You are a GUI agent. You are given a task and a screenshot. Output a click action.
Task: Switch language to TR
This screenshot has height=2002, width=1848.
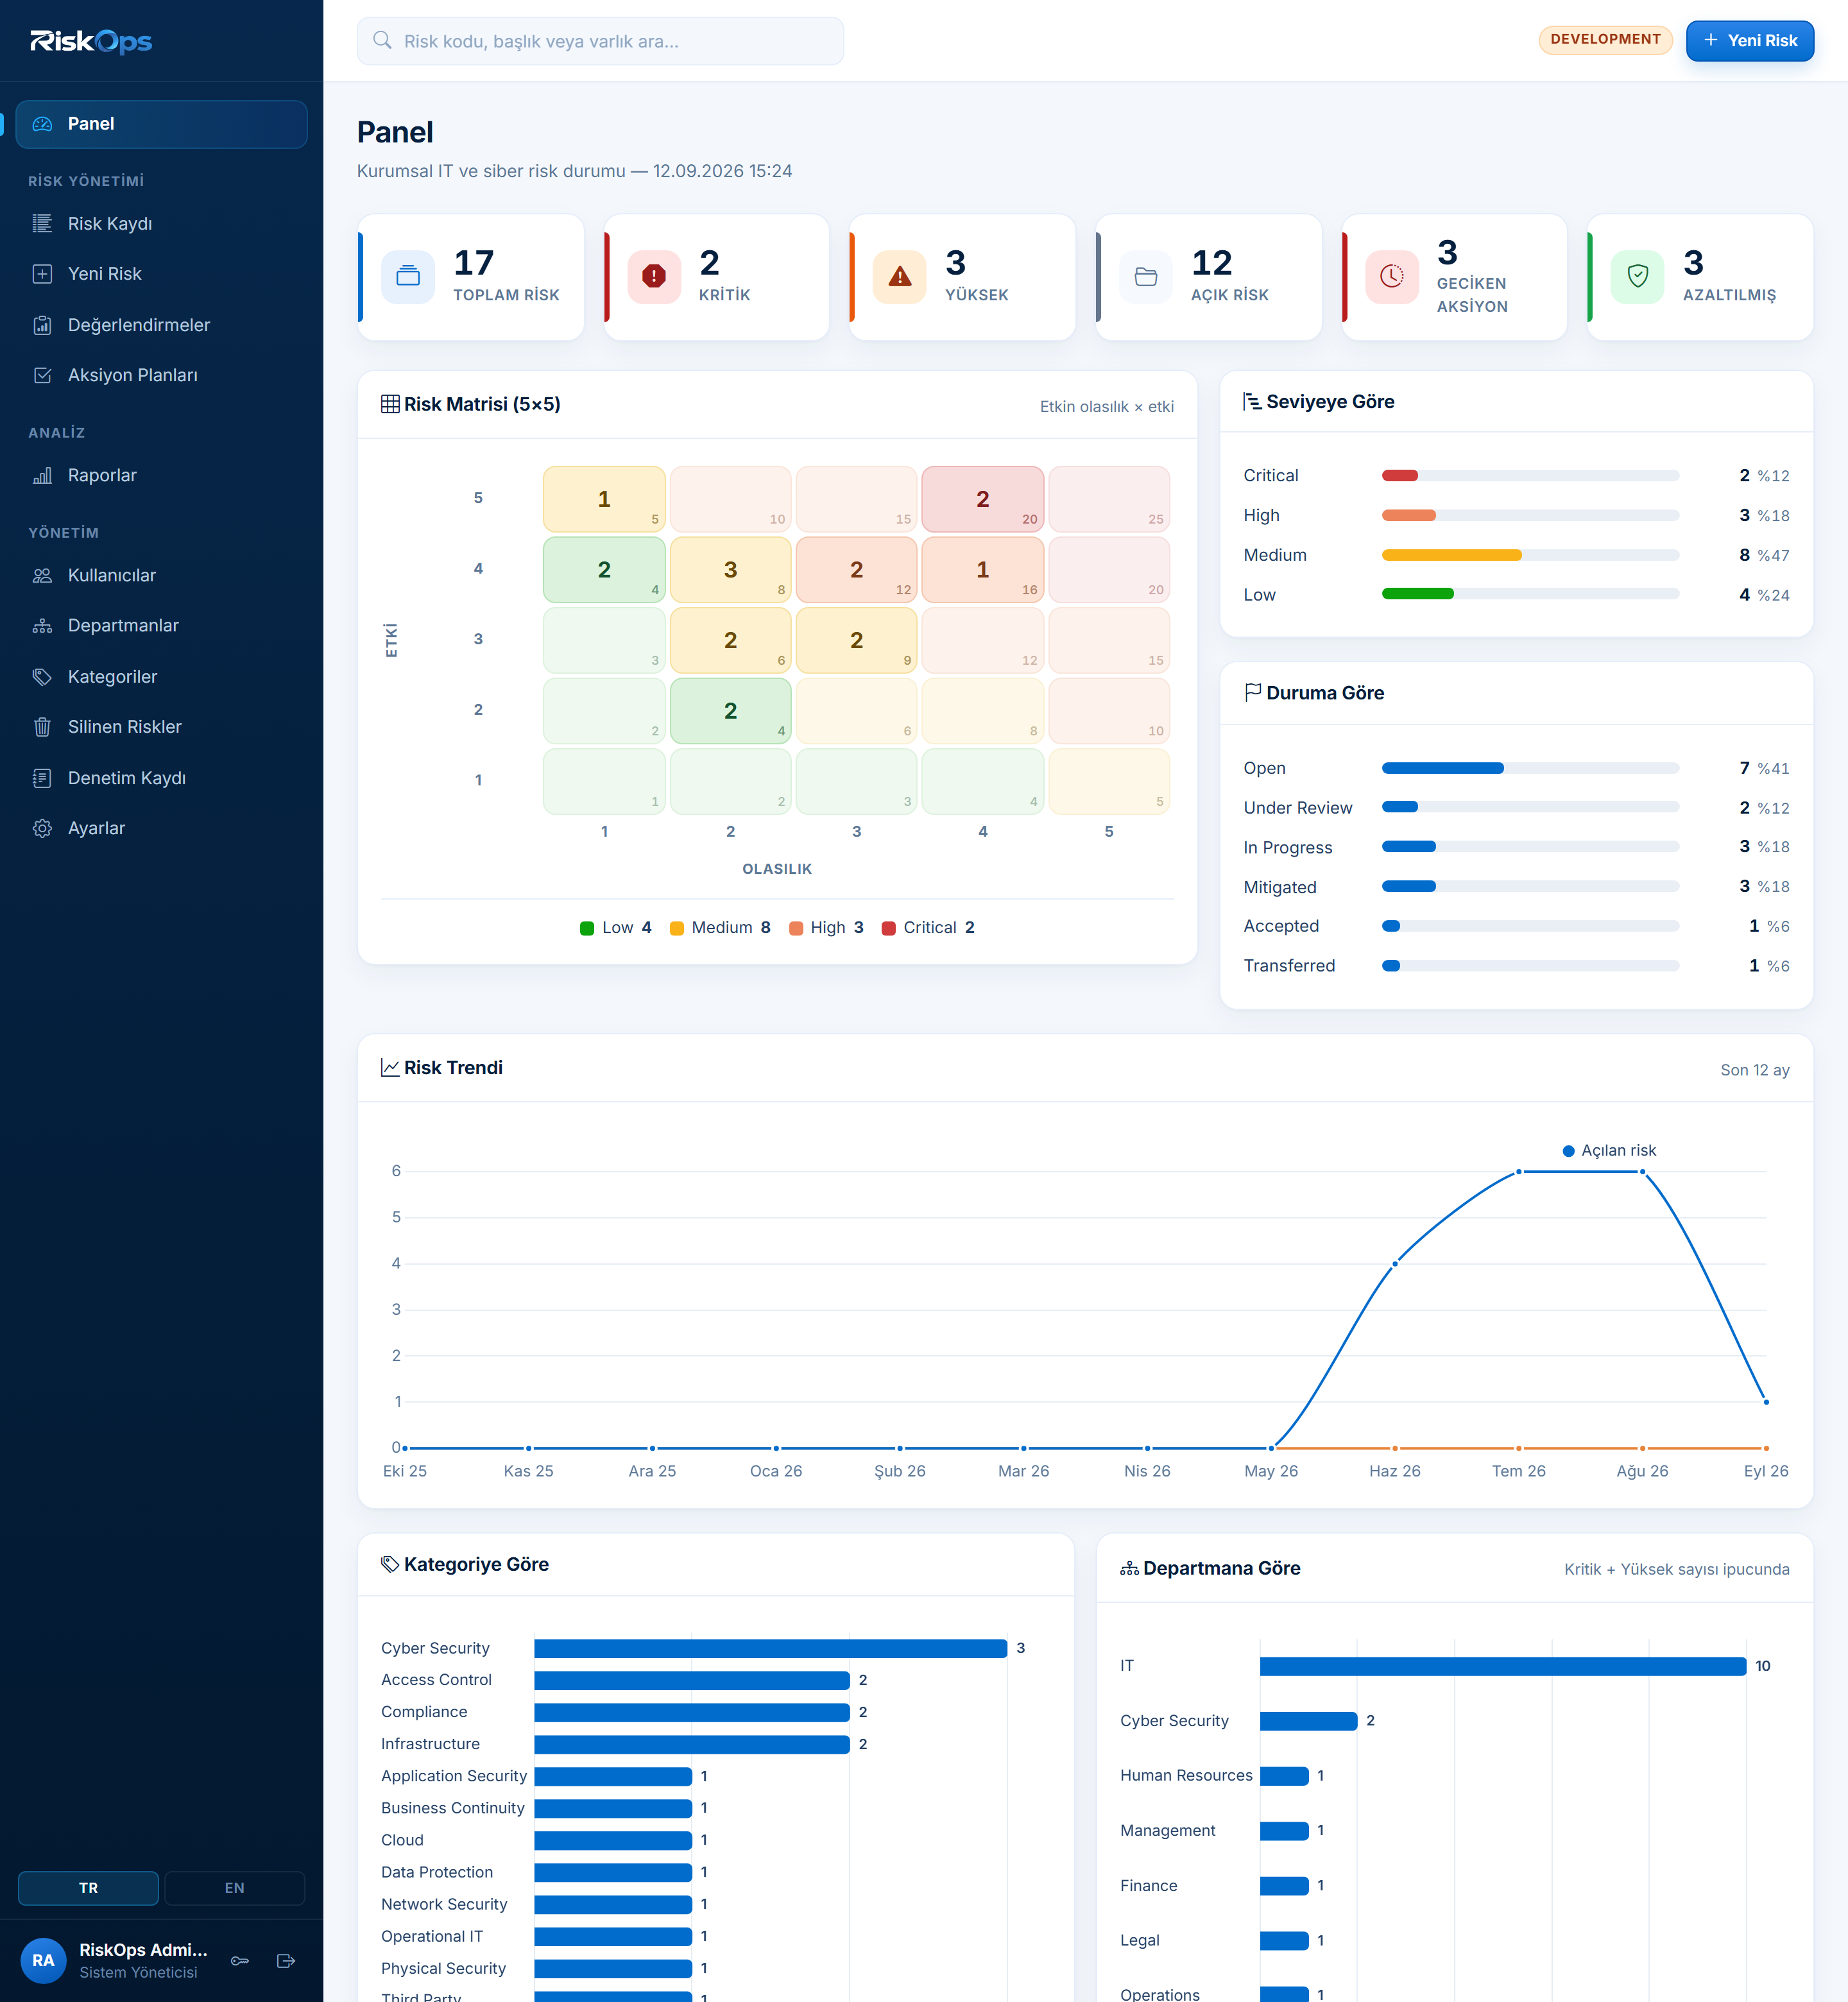coord(89,1888)
